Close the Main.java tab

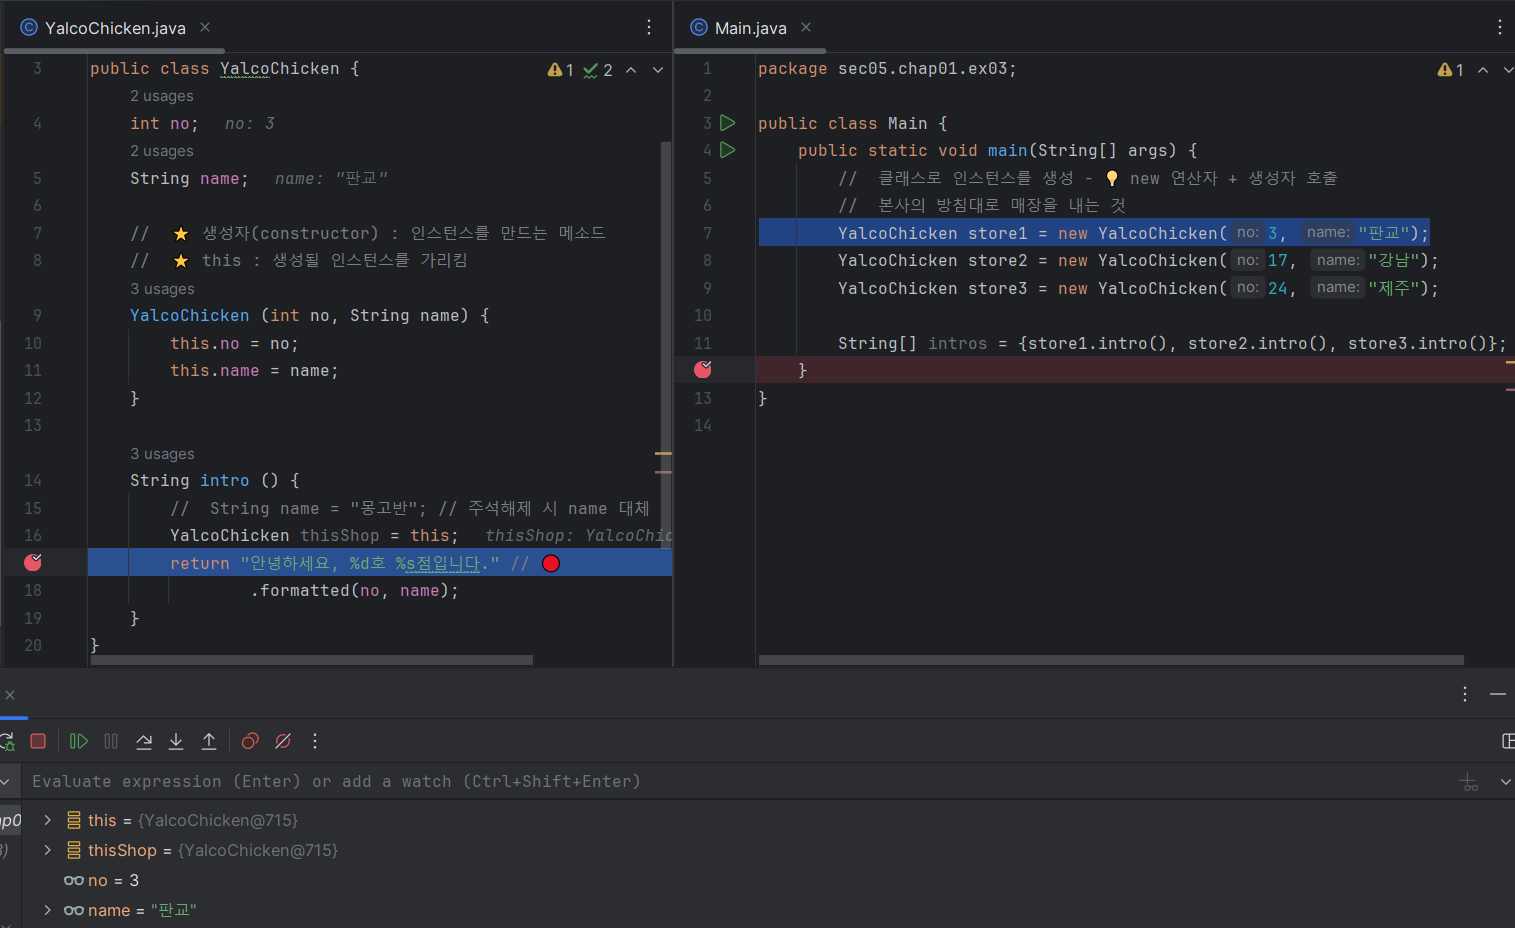click(x=806, y=27)
